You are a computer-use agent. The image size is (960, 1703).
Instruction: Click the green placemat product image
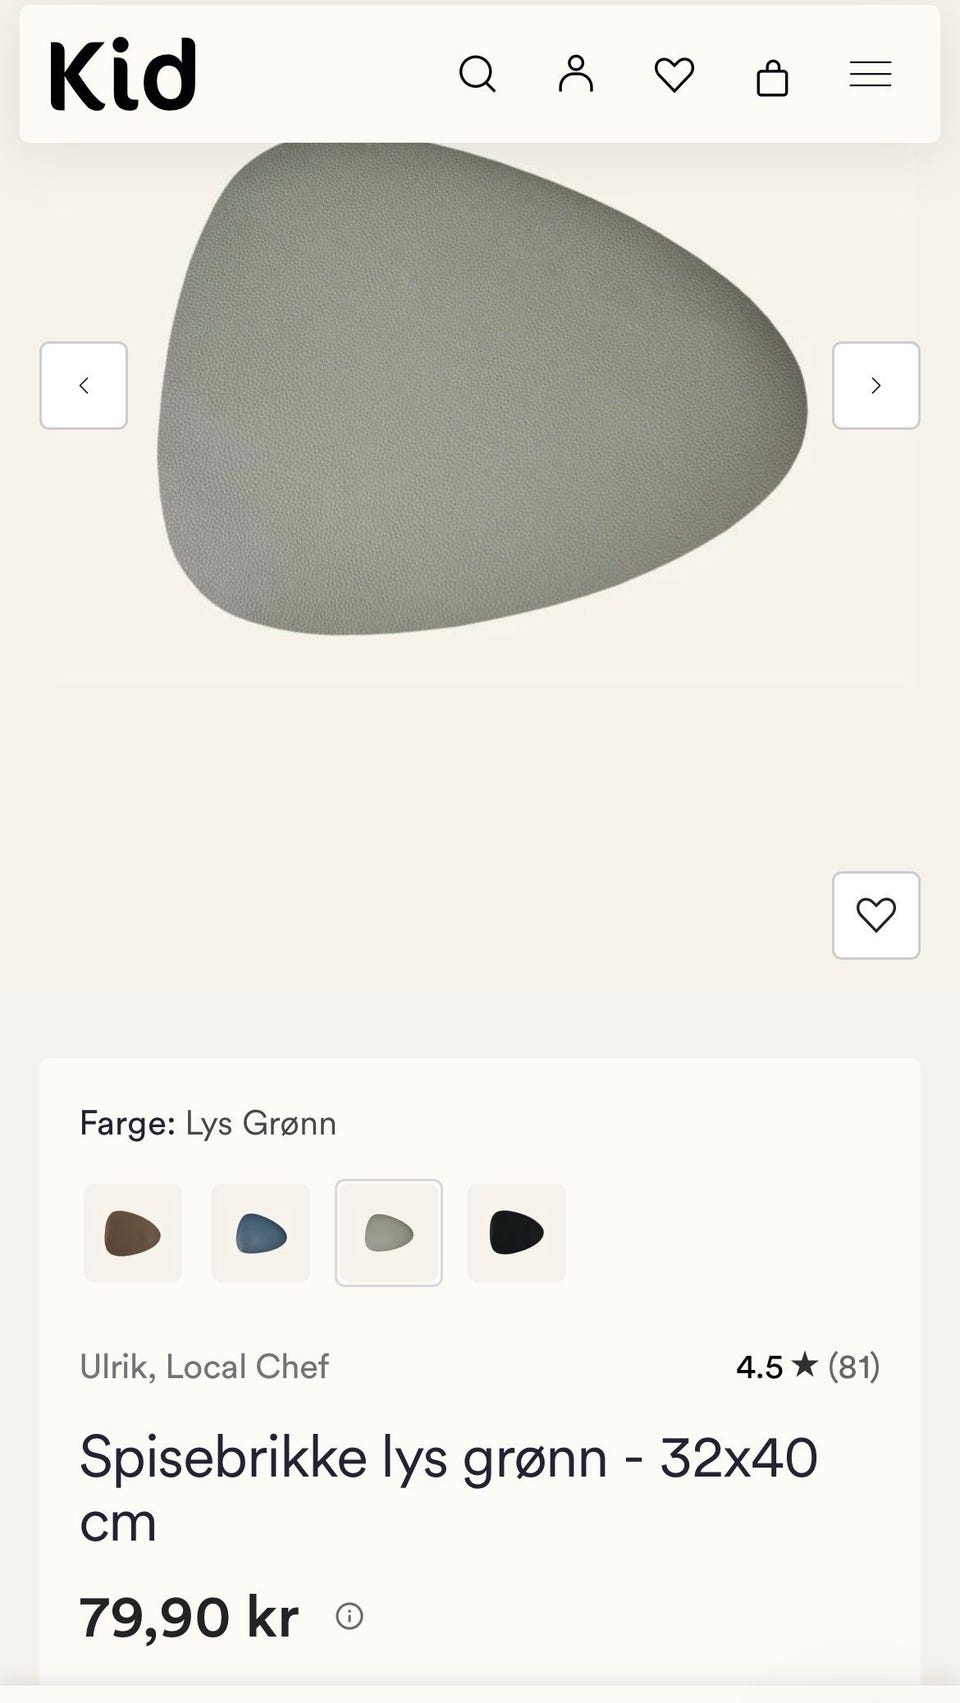pos(482,388)
